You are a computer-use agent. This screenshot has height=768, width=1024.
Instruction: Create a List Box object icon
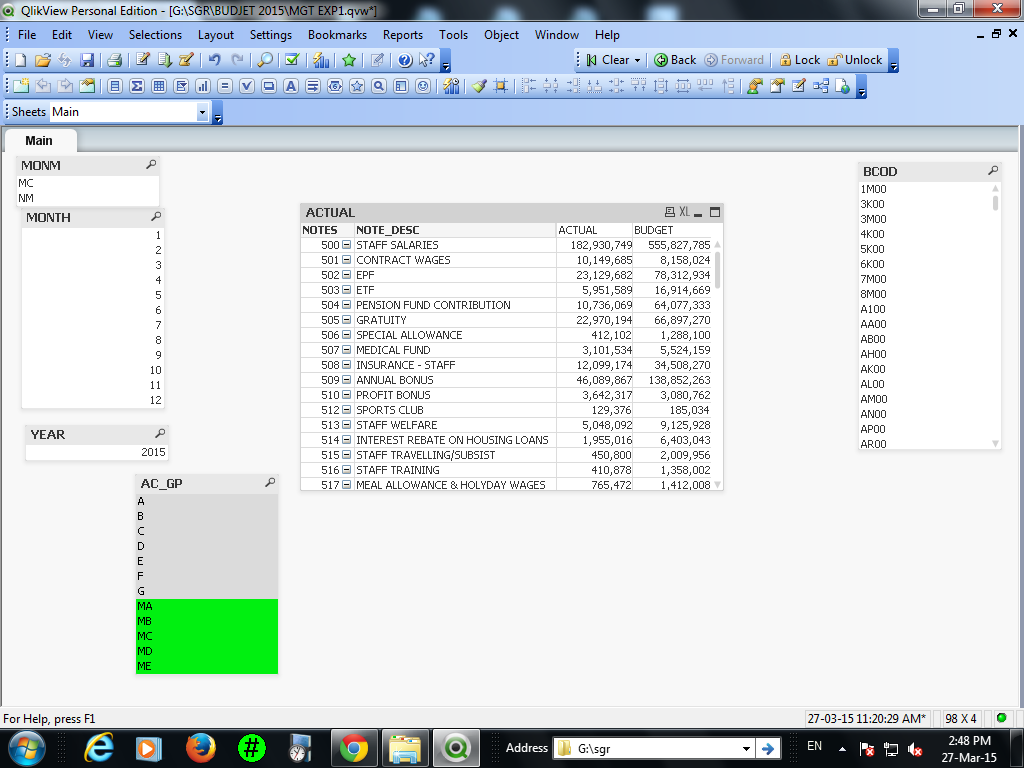115,86
